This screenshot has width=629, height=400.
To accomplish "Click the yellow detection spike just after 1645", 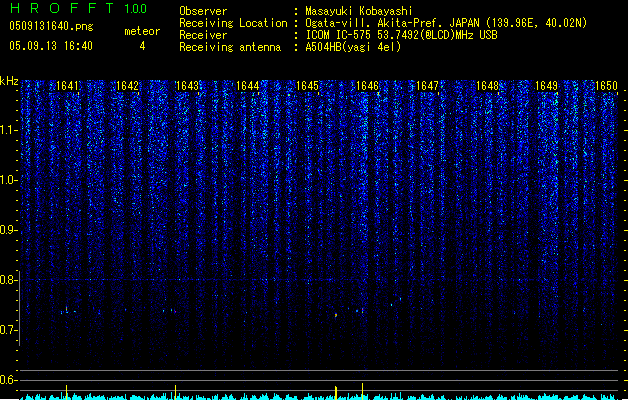I will click(336, 392).
